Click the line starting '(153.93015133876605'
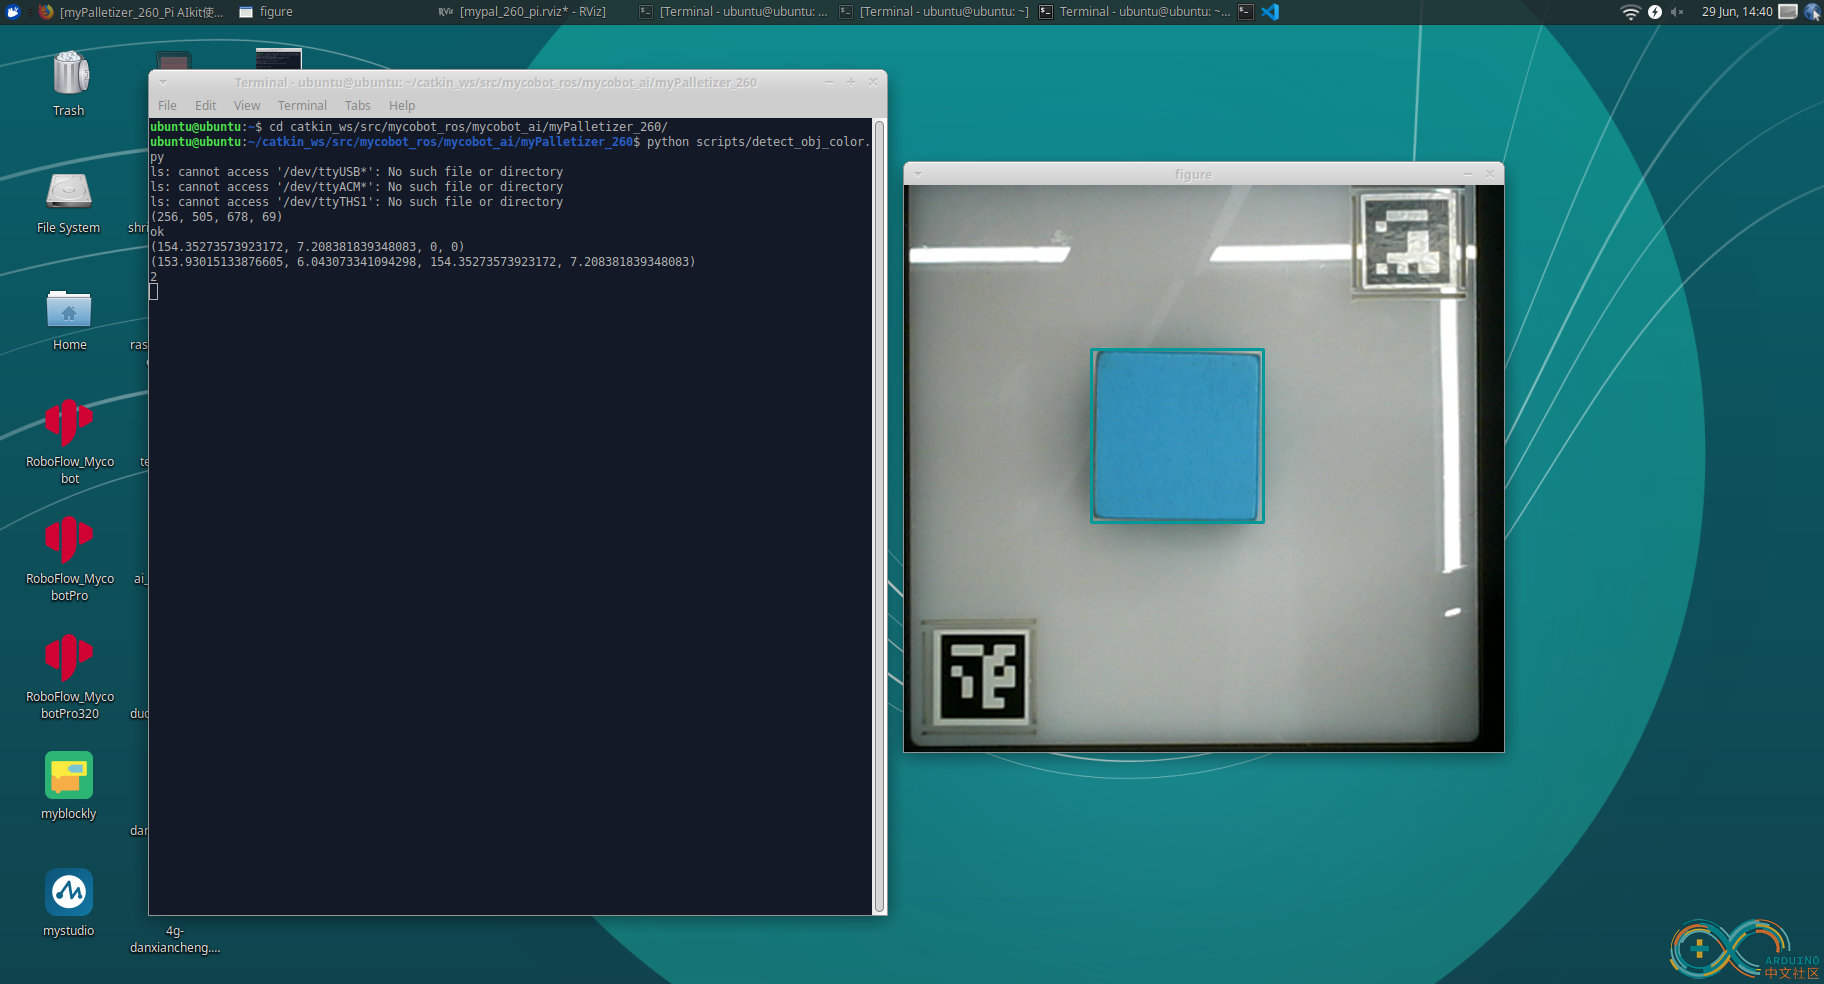Image resolution: width=1824 pixels, height=984 pixels. [x=423, y=262]
